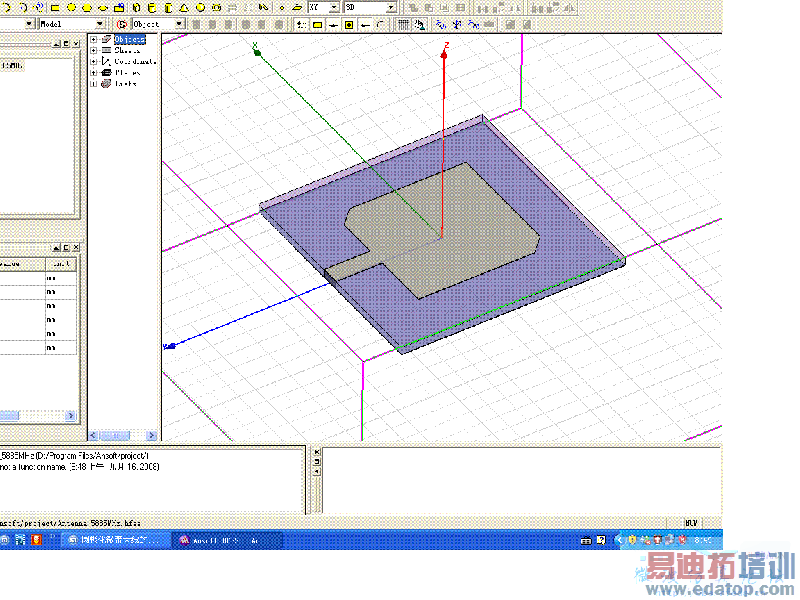Select the Draw box 3D tool
This screenshot has height=600, width=800.
[x=134, y=7]
